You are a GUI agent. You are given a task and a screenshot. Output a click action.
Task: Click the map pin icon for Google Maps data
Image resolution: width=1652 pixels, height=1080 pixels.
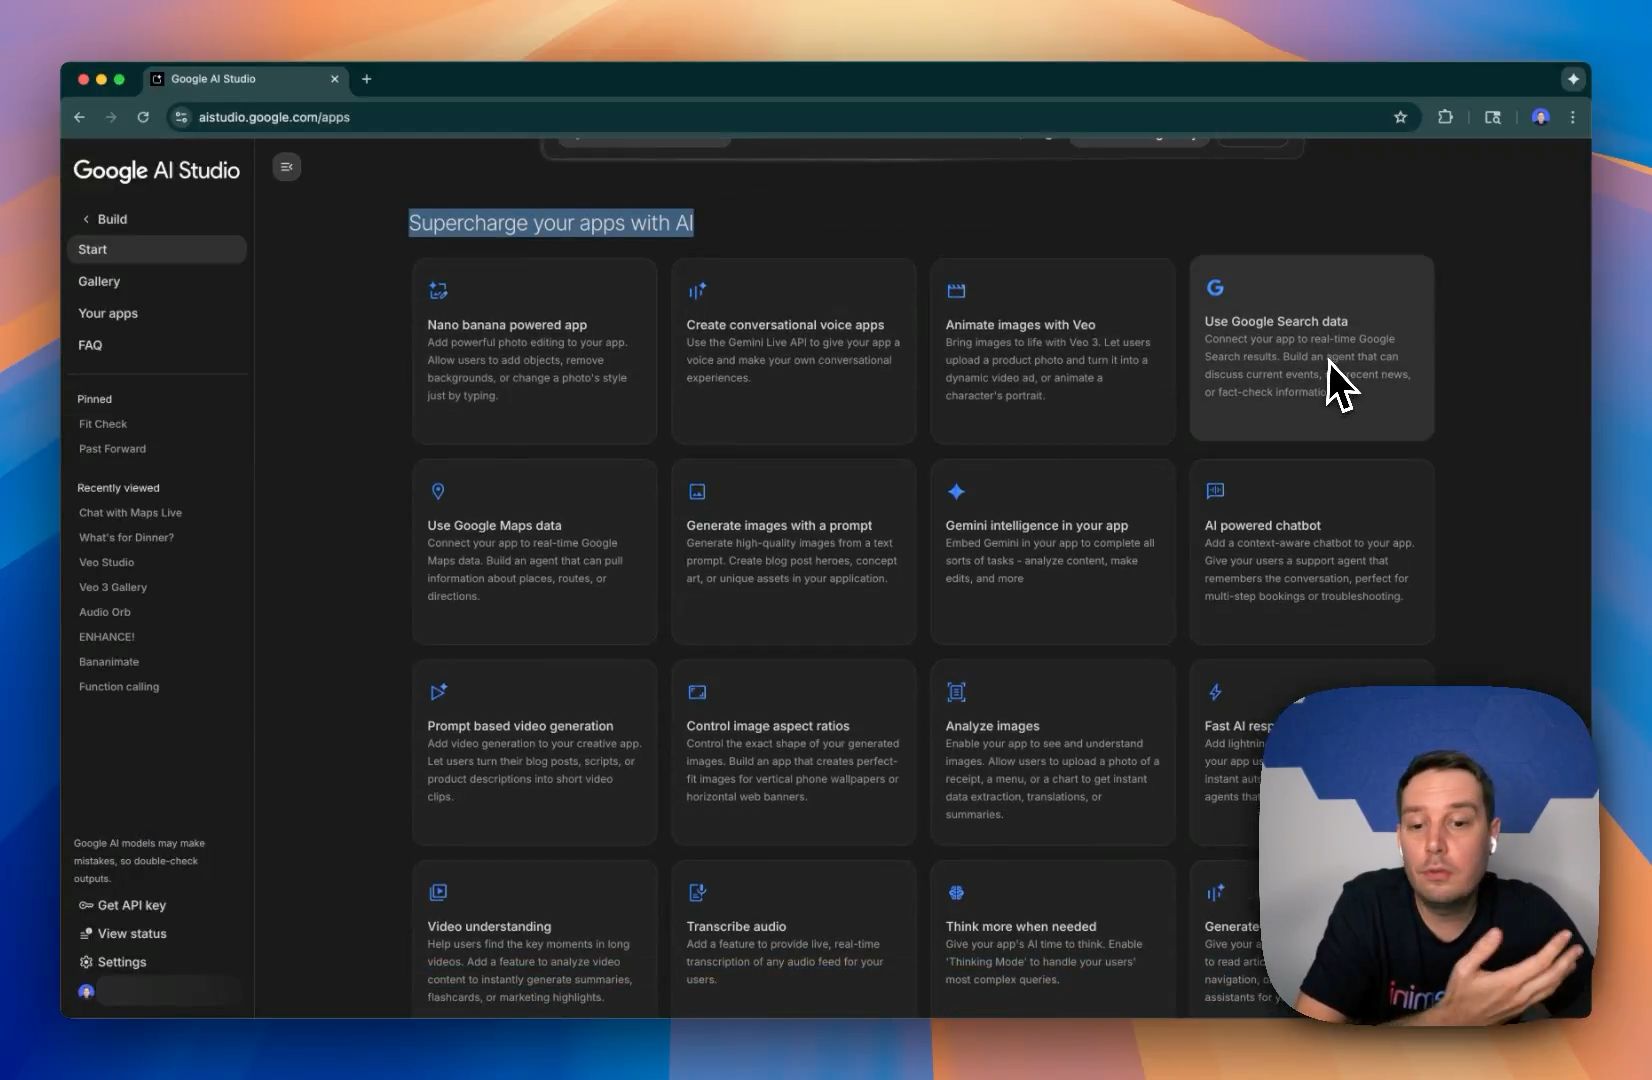[x=438, y=491]
